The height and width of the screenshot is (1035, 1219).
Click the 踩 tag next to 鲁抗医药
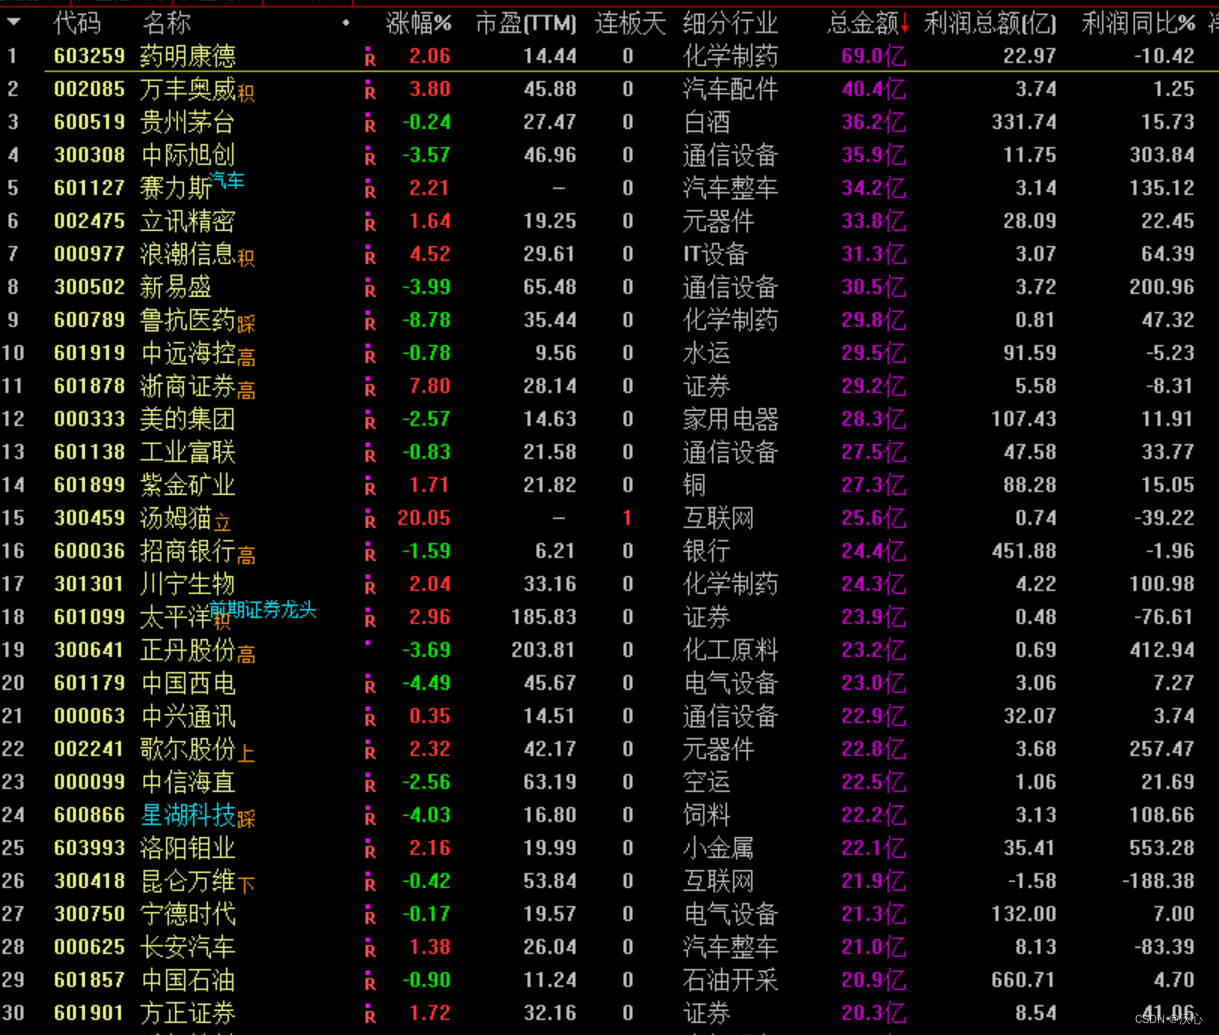246,325
